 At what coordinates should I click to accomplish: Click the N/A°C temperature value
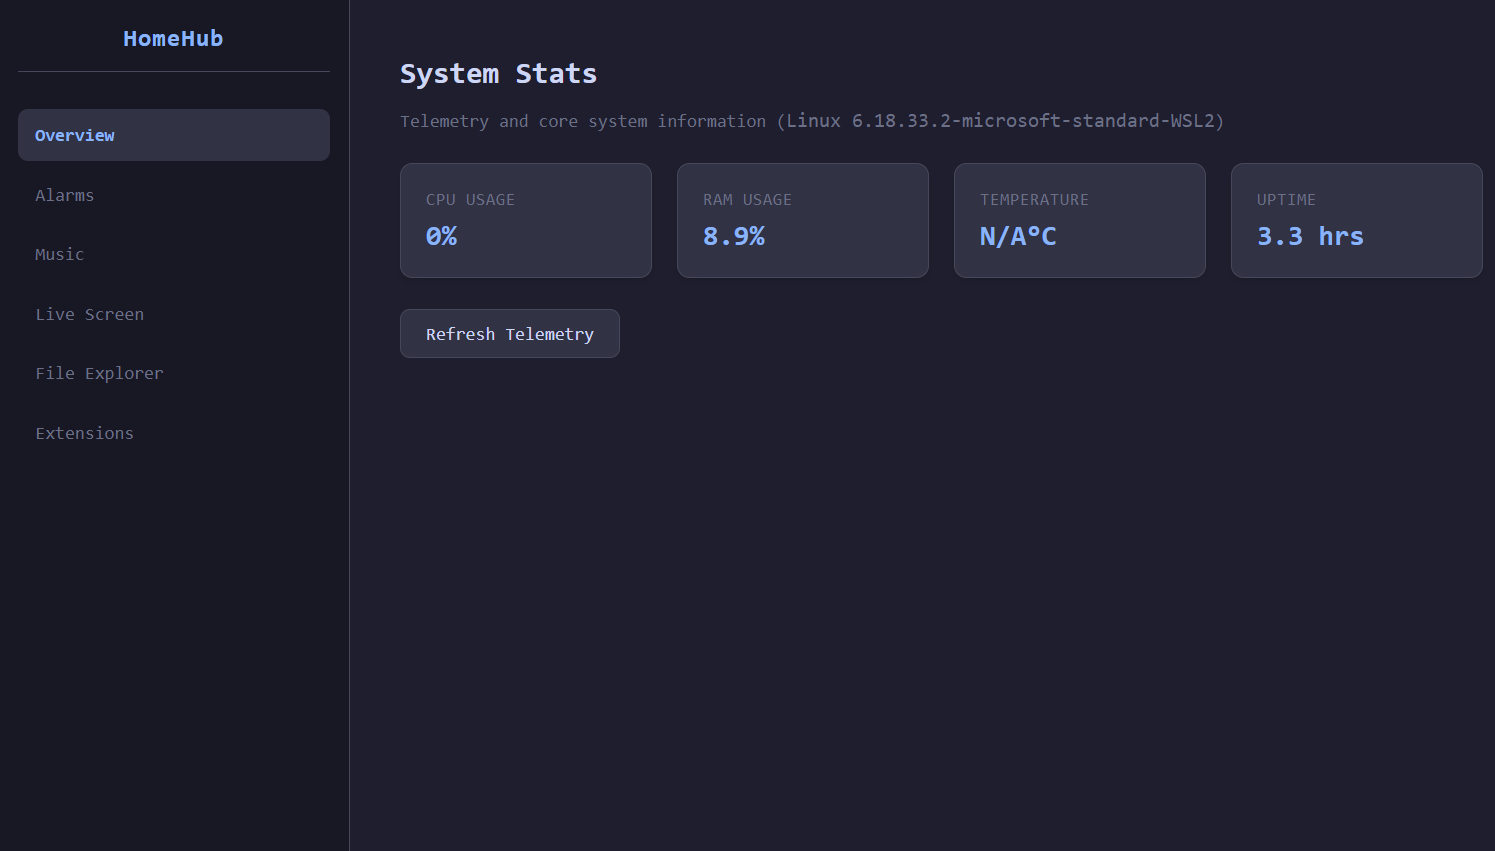1018,237
